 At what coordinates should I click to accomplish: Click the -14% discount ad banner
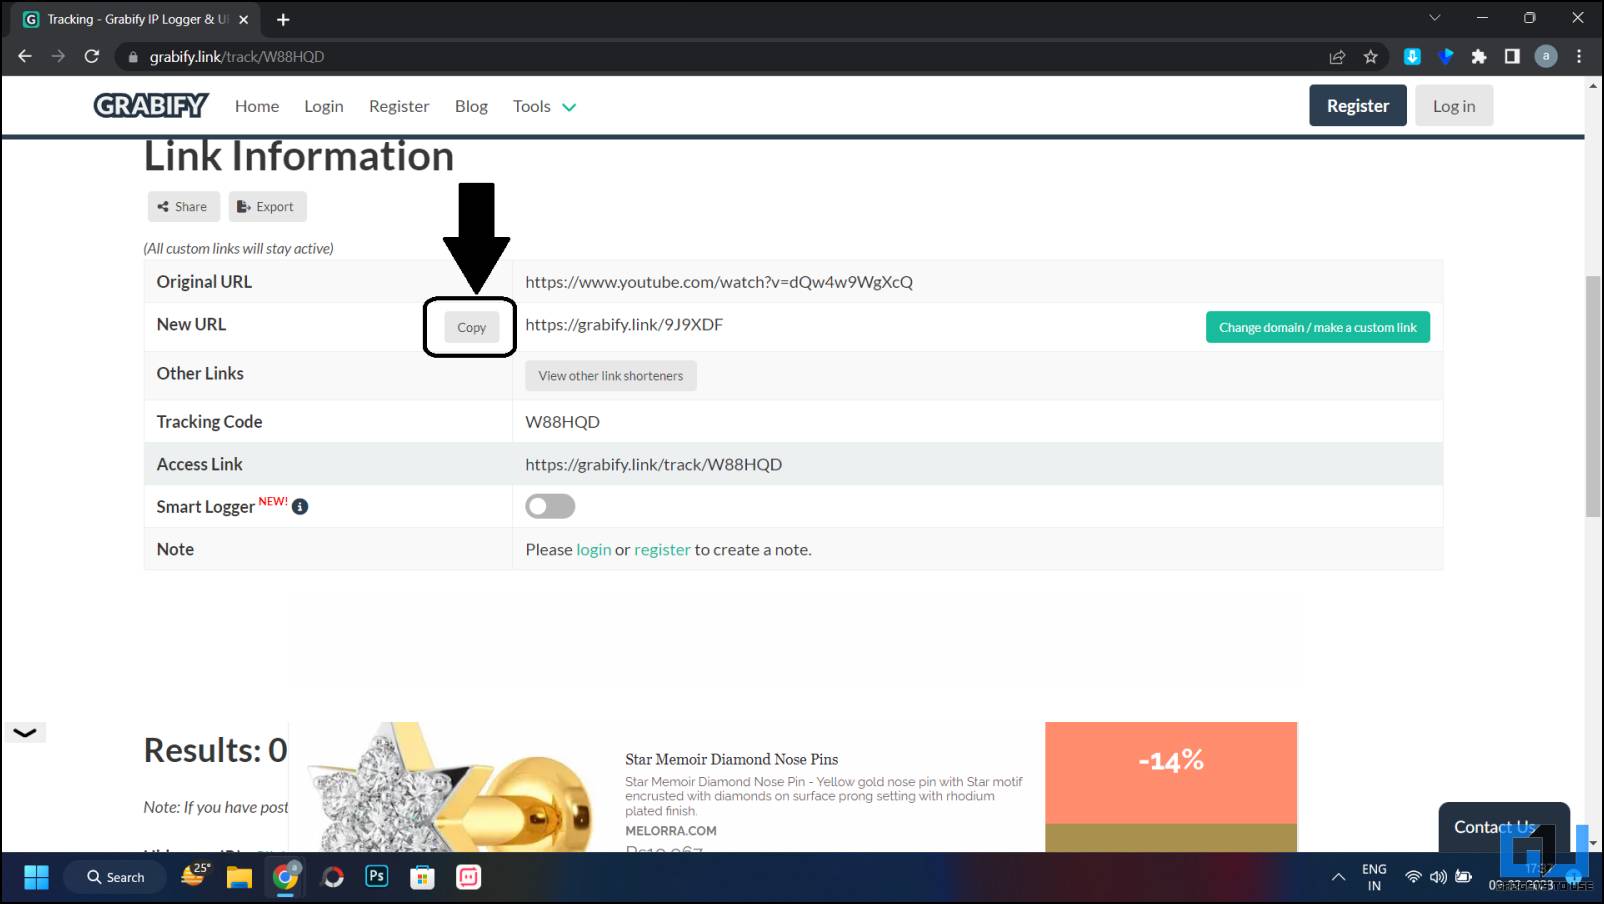(1171, 773)
